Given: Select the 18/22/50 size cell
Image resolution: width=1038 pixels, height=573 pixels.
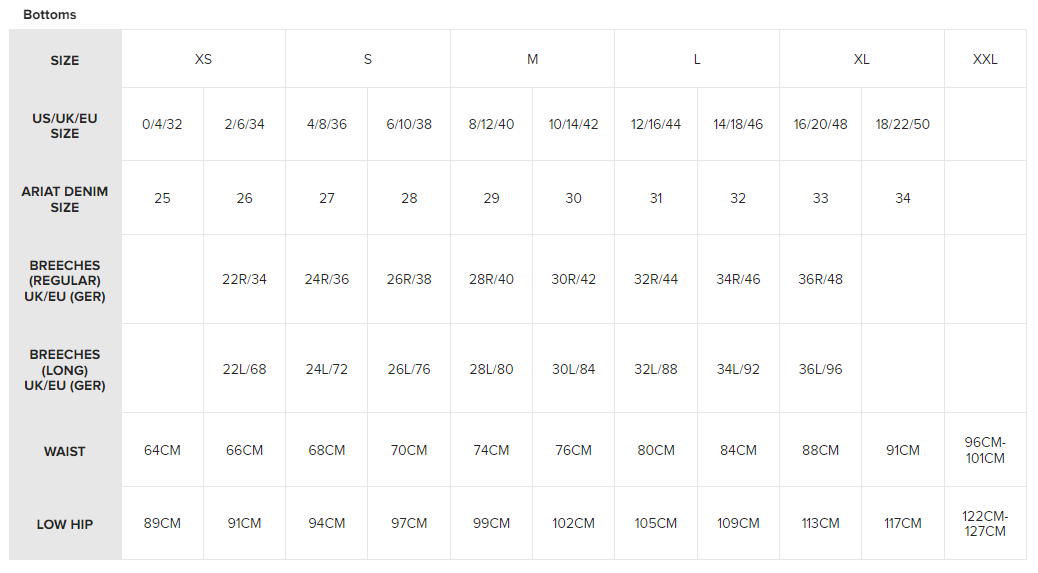Looking at the screenshot, I should point(902,125).
